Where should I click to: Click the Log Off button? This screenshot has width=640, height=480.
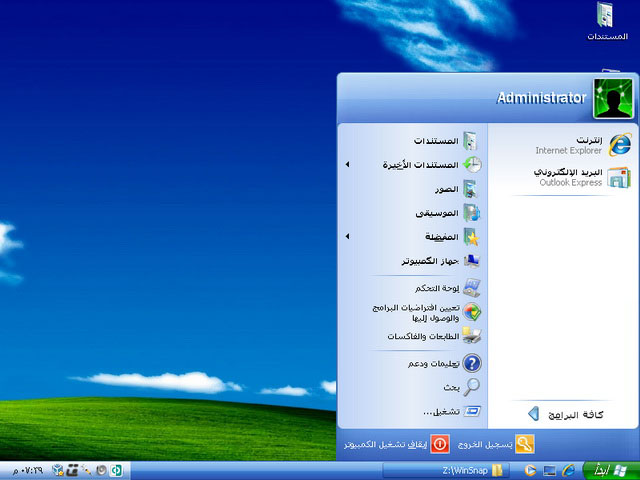(x=498, y=444)
